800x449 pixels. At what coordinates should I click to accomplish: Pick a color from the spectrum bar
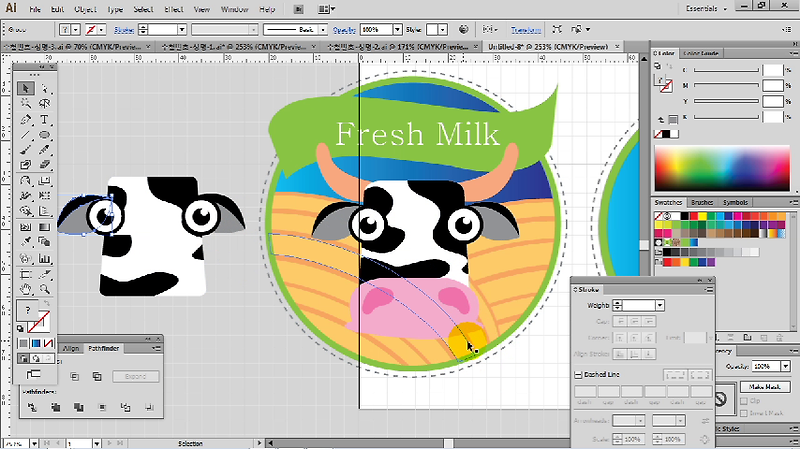tap(722, 168)
